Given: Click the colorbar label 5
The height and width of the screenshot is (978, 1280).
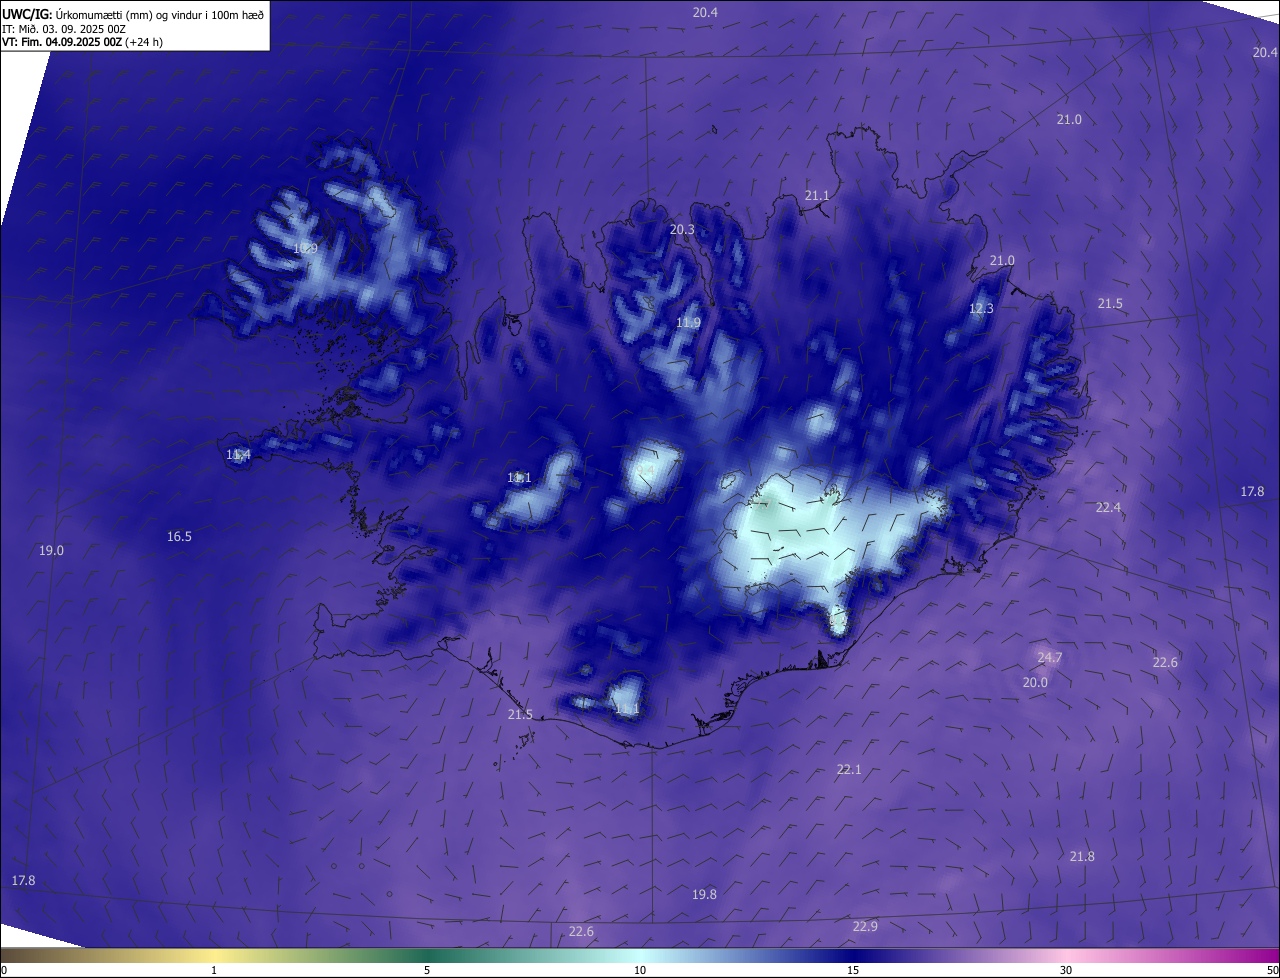Looking at the screenshot, I should coord(427,971).
